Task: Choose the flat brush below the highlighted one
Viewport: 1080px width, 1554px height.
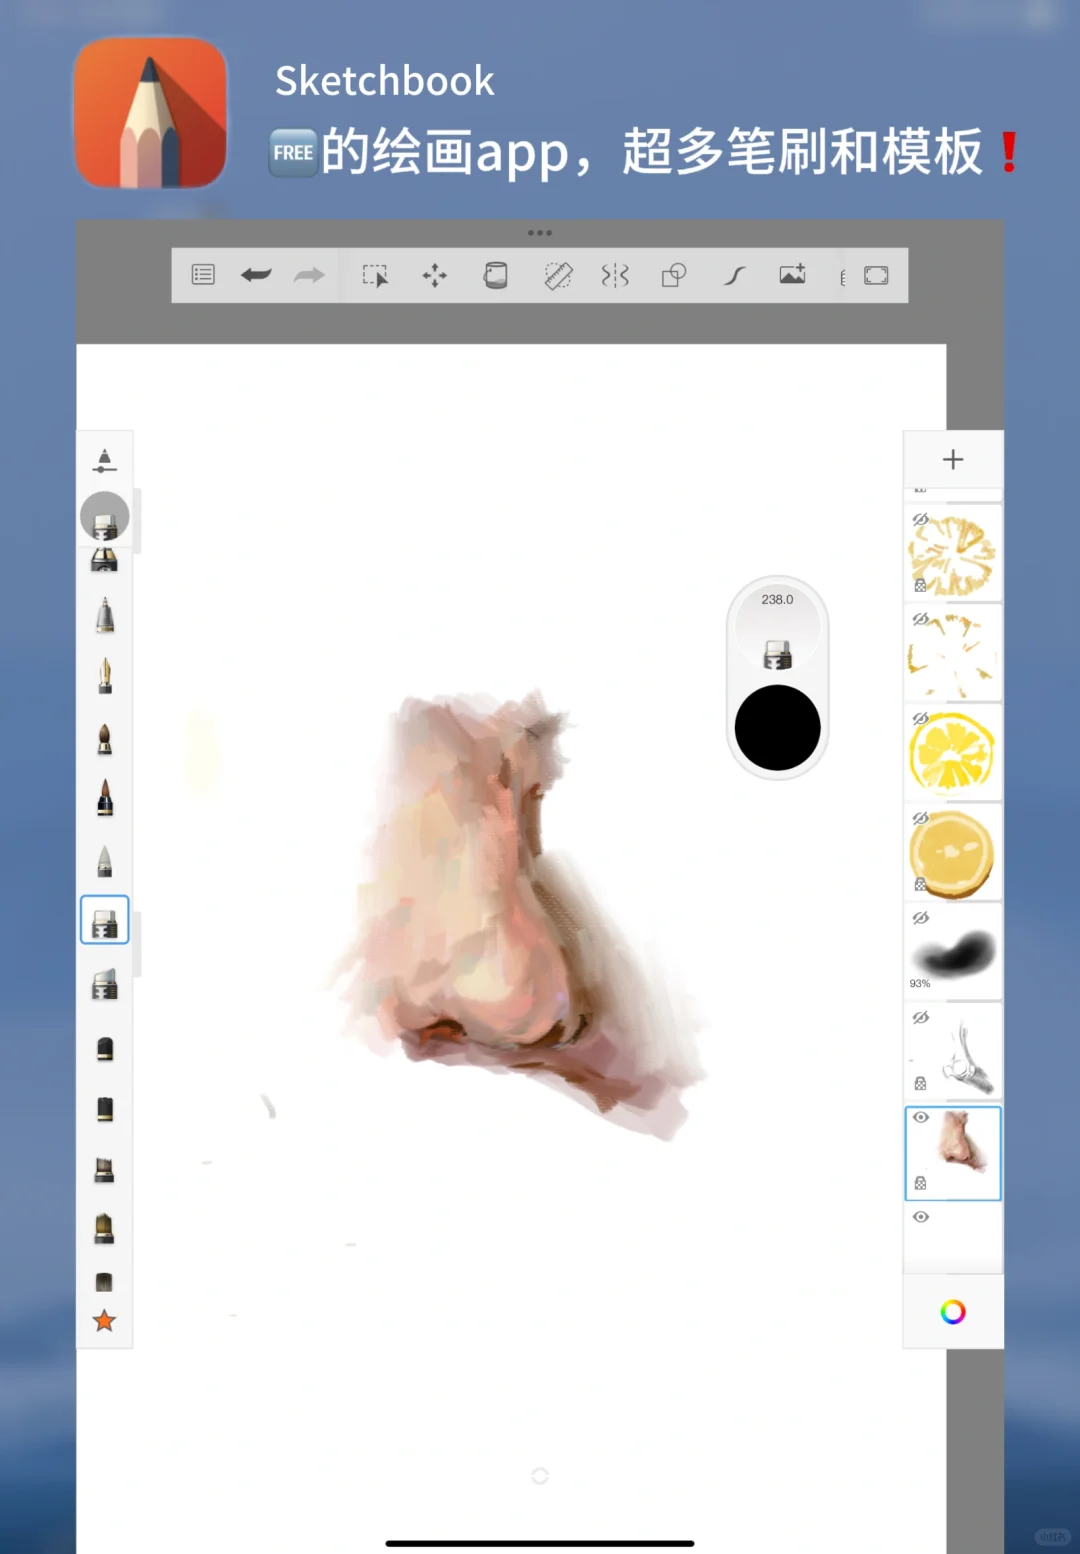Action: tap(105, 985)
